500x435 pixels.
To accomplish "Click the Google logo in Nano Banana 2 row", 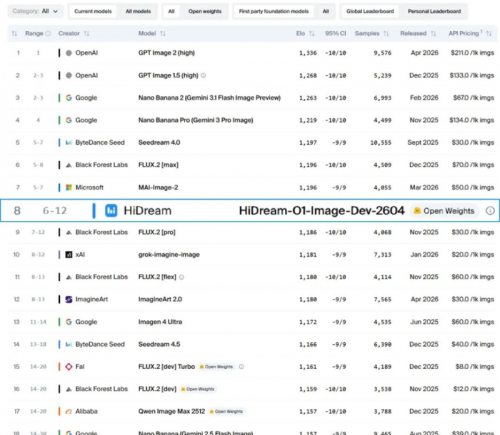I will [69, 98].
